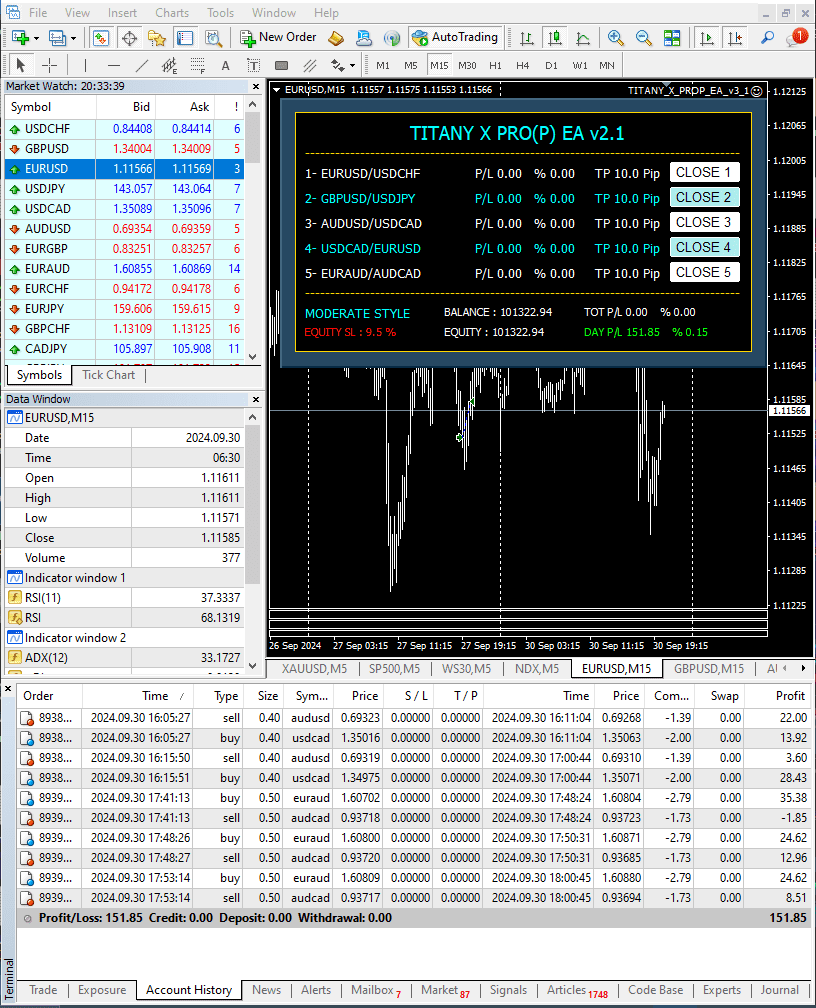Image resolution: width=816 pixels, height=1008 pixels.
Task: Open the Signals radio-wave toolbar icon
Action: click(x=392, y=38)
